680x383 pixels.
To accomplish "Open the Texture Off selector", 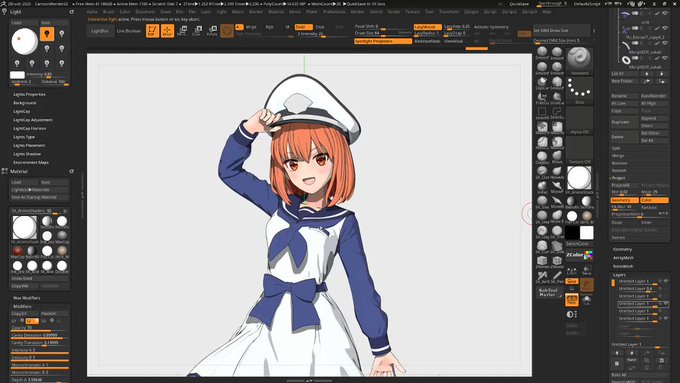I will click(579, 150).
